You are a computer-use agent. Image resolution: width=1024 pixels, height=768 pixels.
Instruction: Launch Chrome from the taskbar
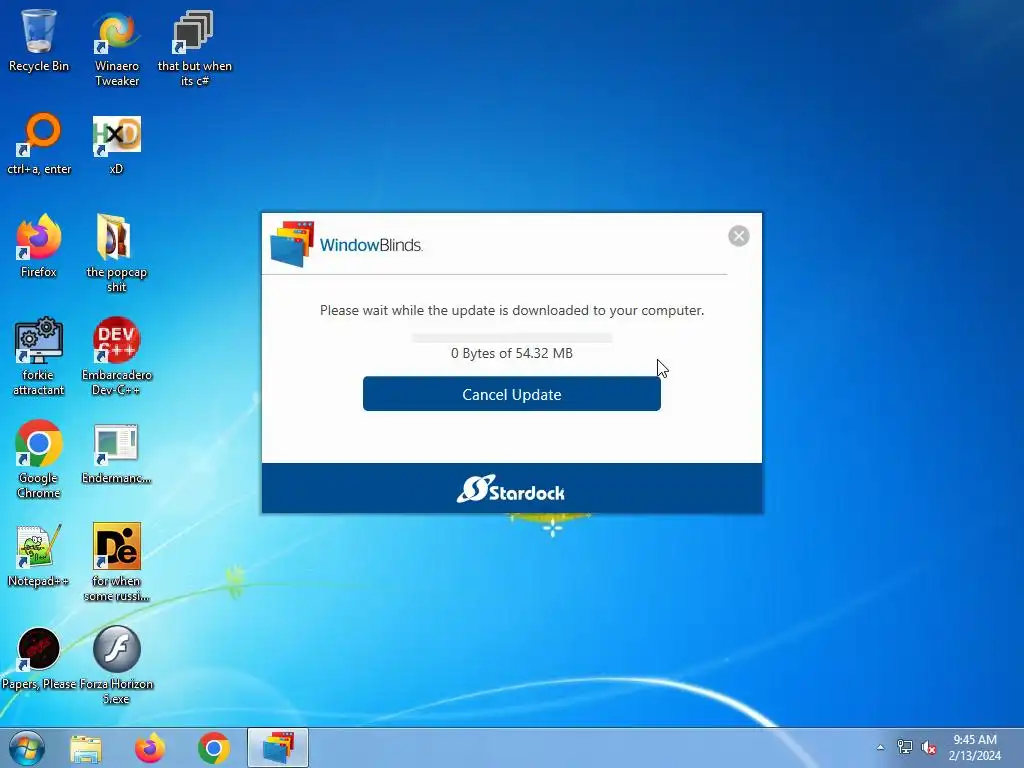[214, 748]
